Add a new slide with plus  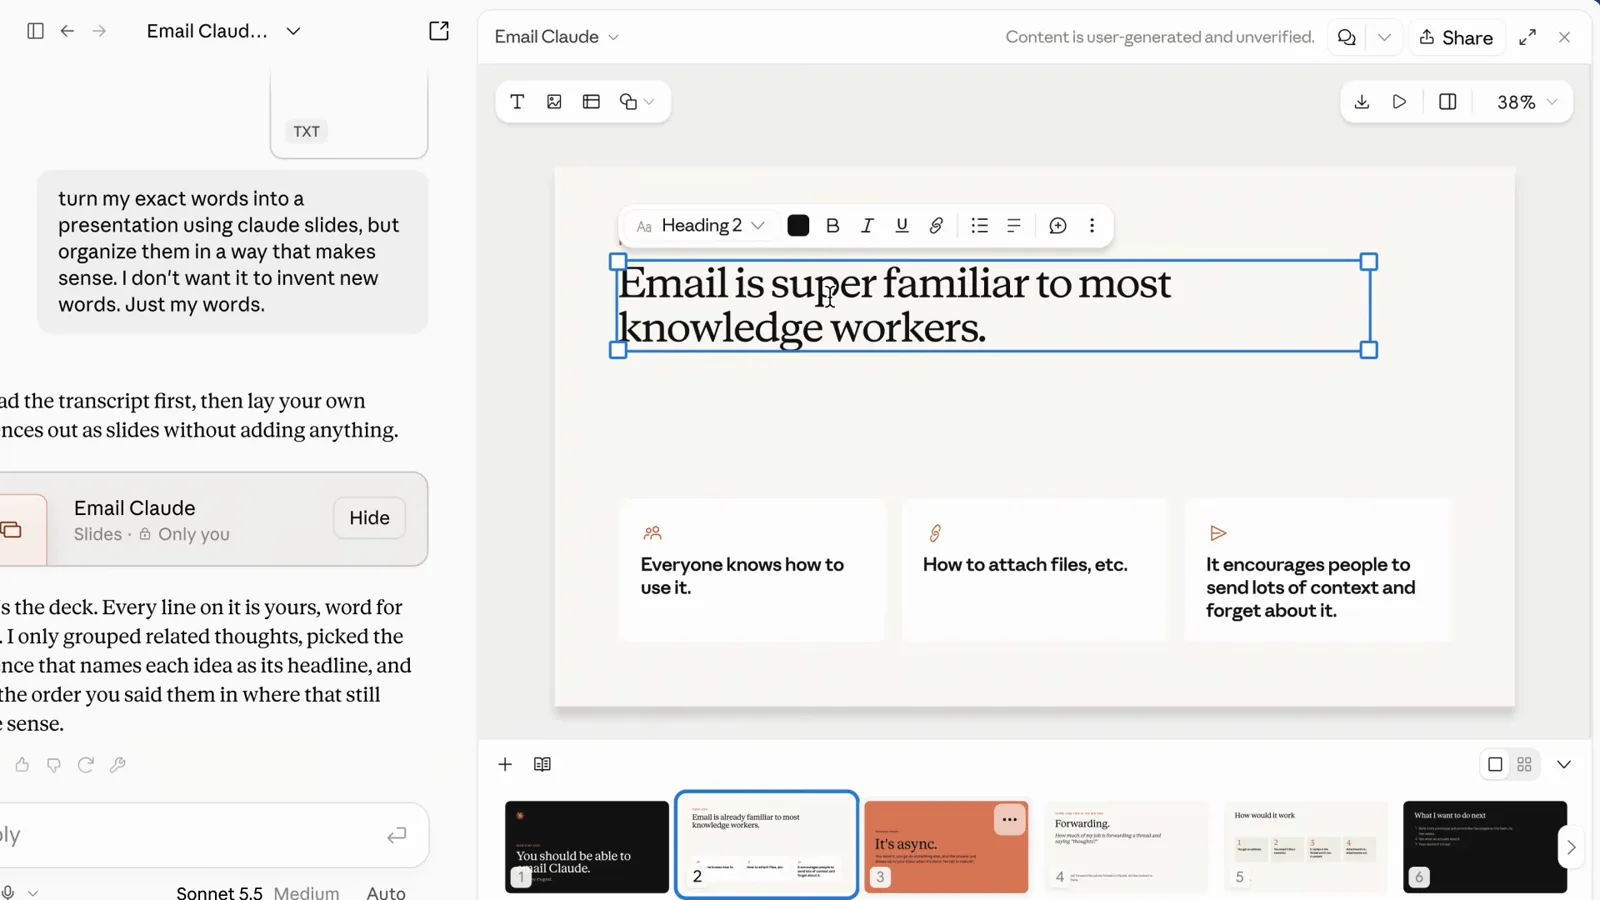pos(505,765)
